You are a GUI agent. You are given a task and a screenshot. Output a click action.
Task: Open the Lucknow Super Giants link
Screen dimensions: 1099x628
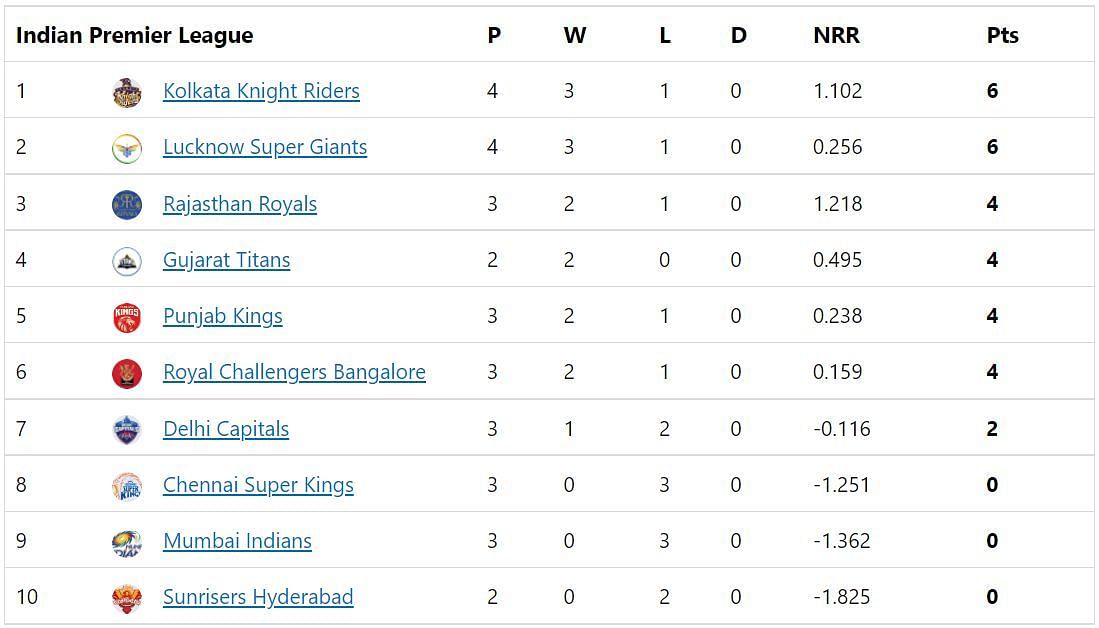265,147
